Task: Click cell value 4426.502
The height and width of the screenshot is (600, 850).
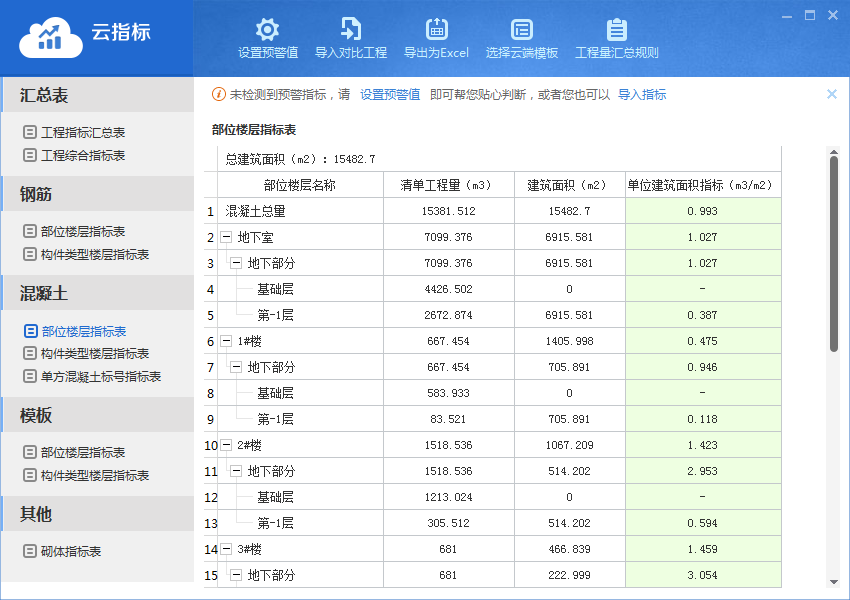Action: coord(448,289)
